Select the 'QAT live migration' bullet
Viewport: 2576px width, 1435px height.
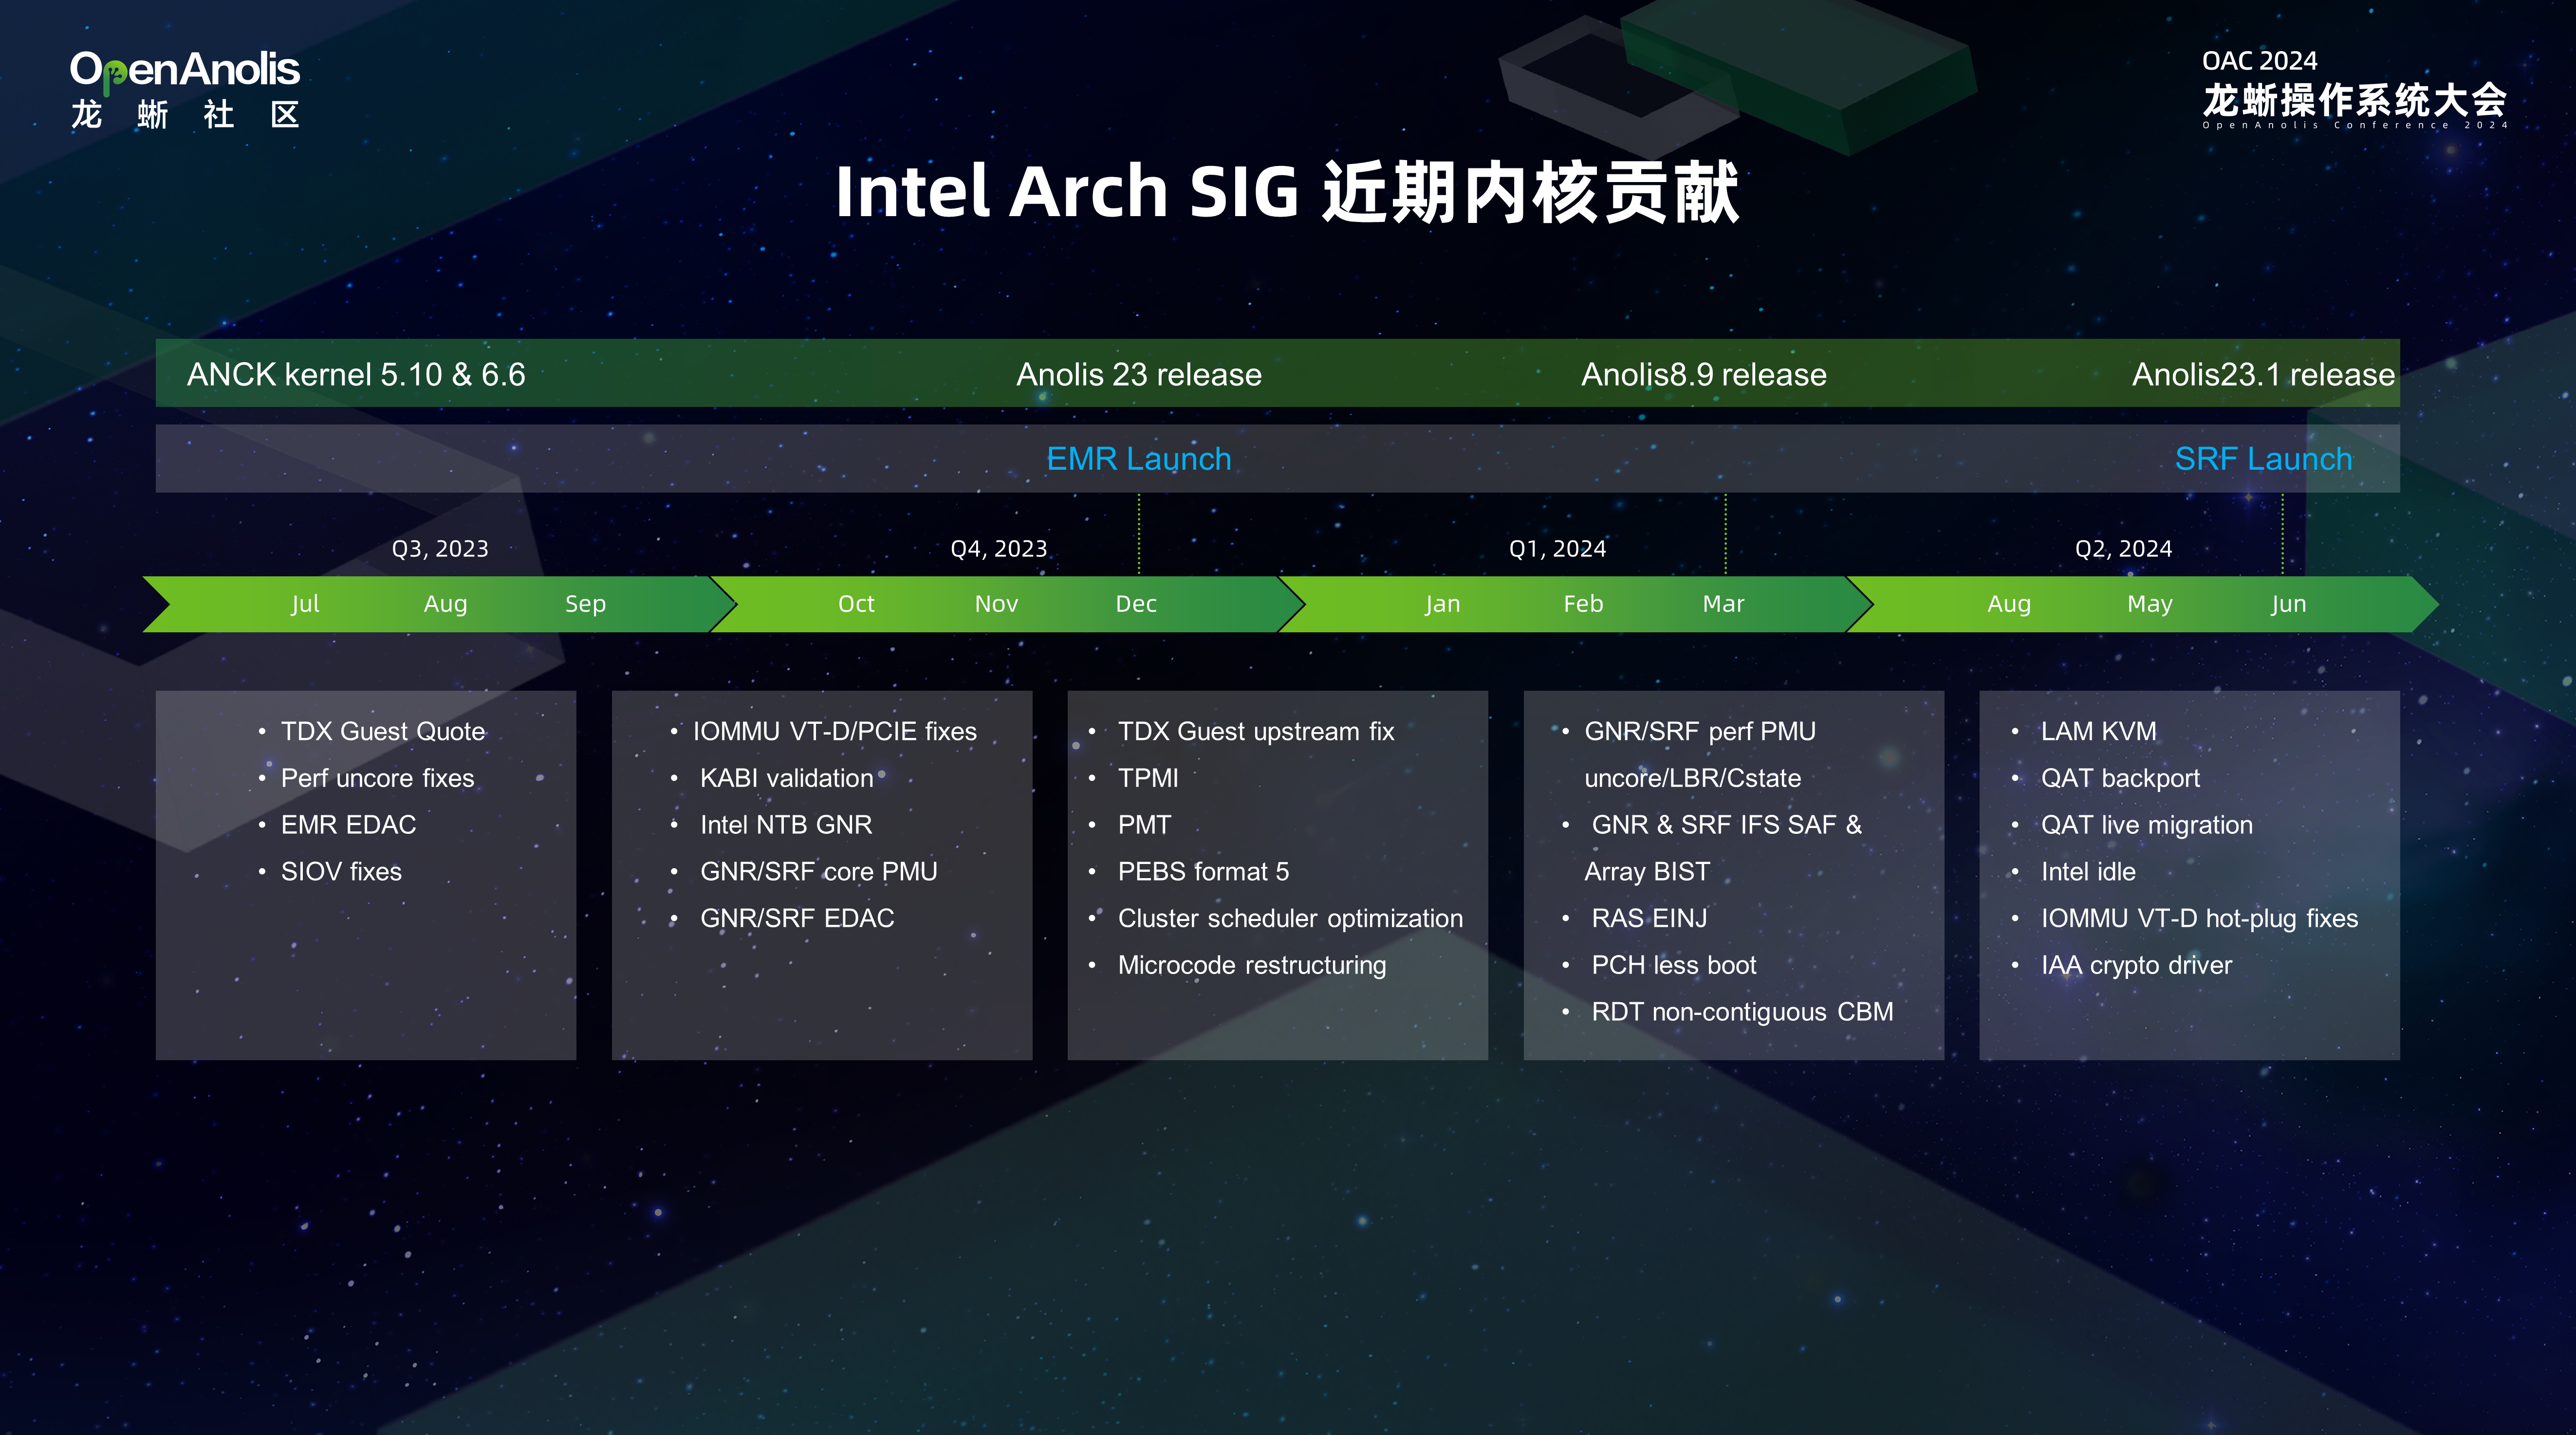click(2146, 825)
